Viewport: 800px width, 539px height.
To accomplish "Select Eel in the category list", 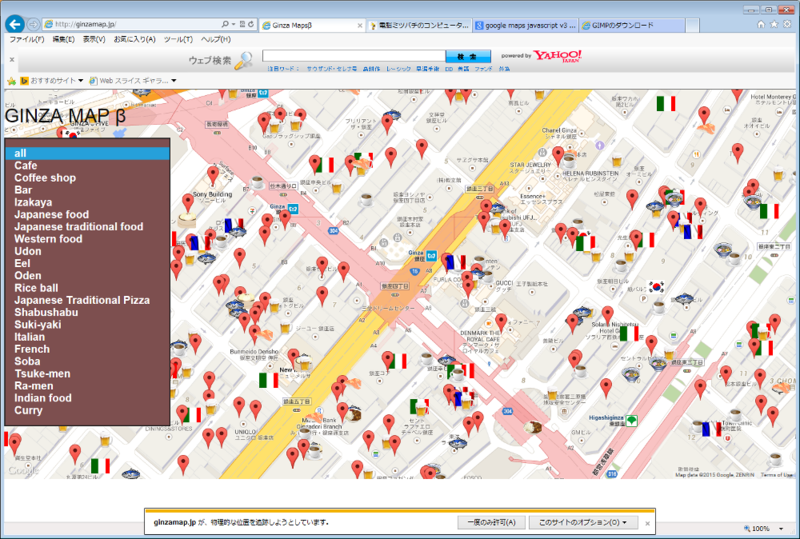I will point(87,263).
